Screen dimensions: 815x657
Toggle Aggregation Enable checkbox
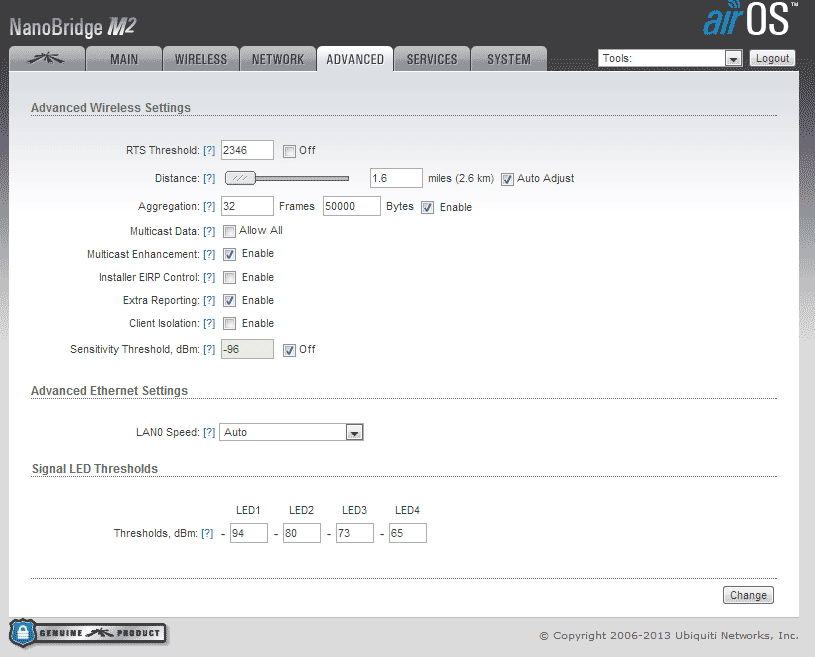coord(427,207)
